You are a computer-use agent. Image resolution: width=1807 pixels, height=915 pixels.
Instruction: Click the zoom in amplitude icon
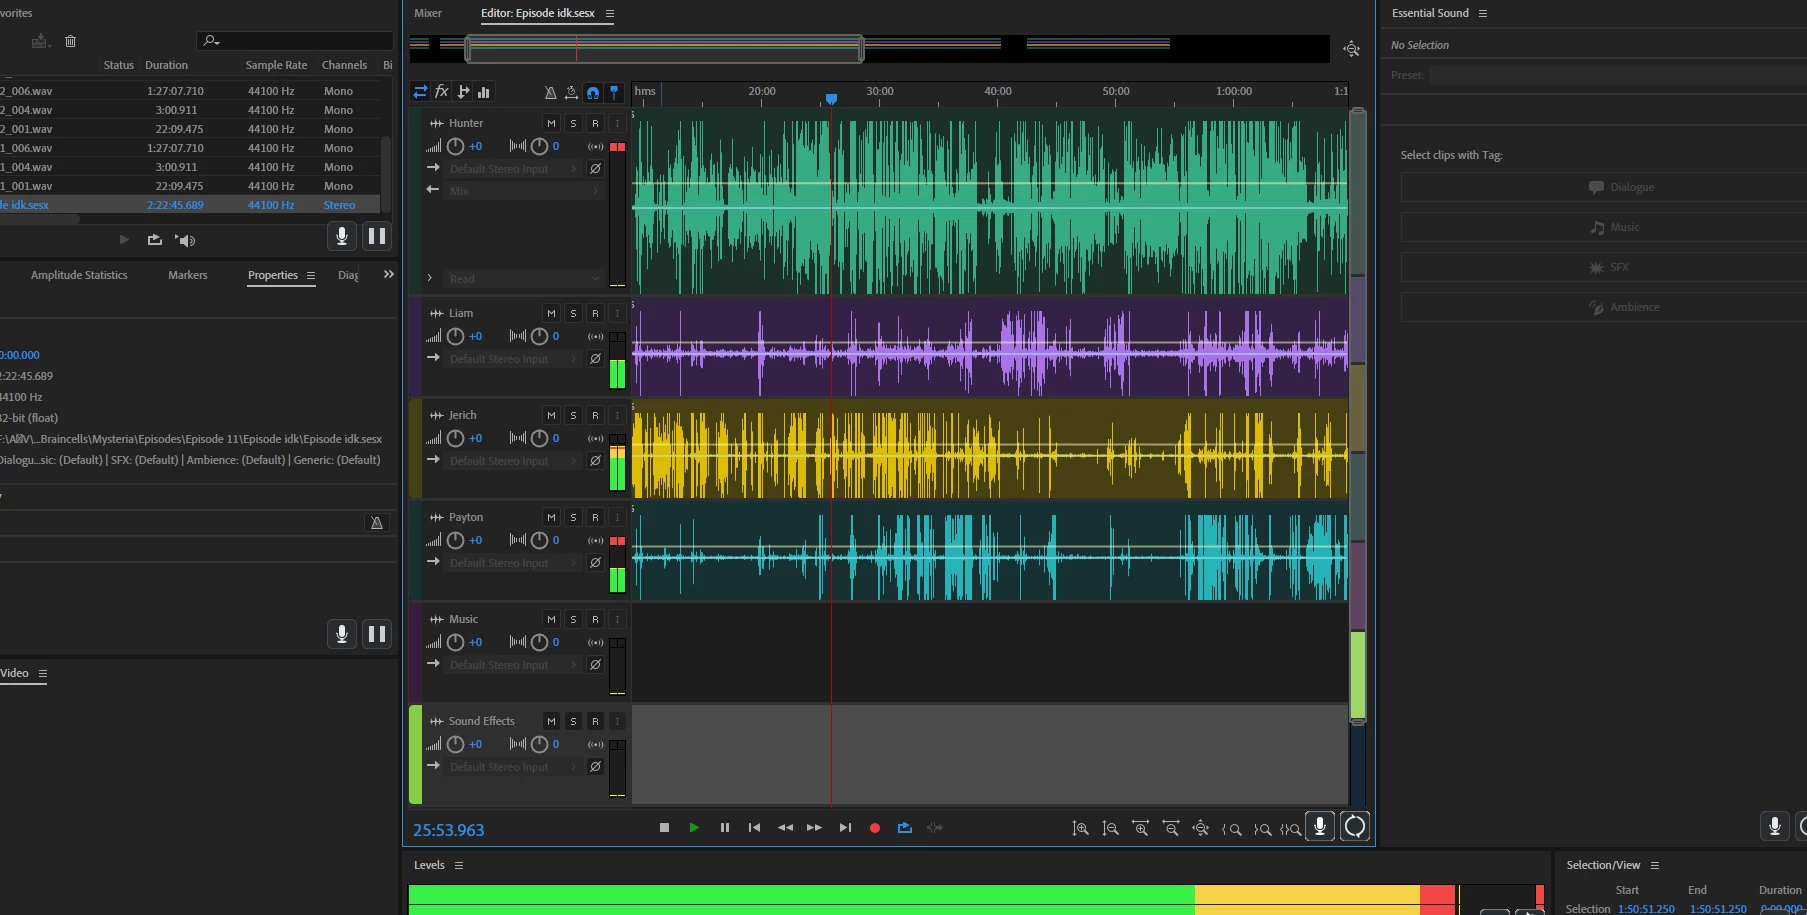click(x=1080, y=829)
